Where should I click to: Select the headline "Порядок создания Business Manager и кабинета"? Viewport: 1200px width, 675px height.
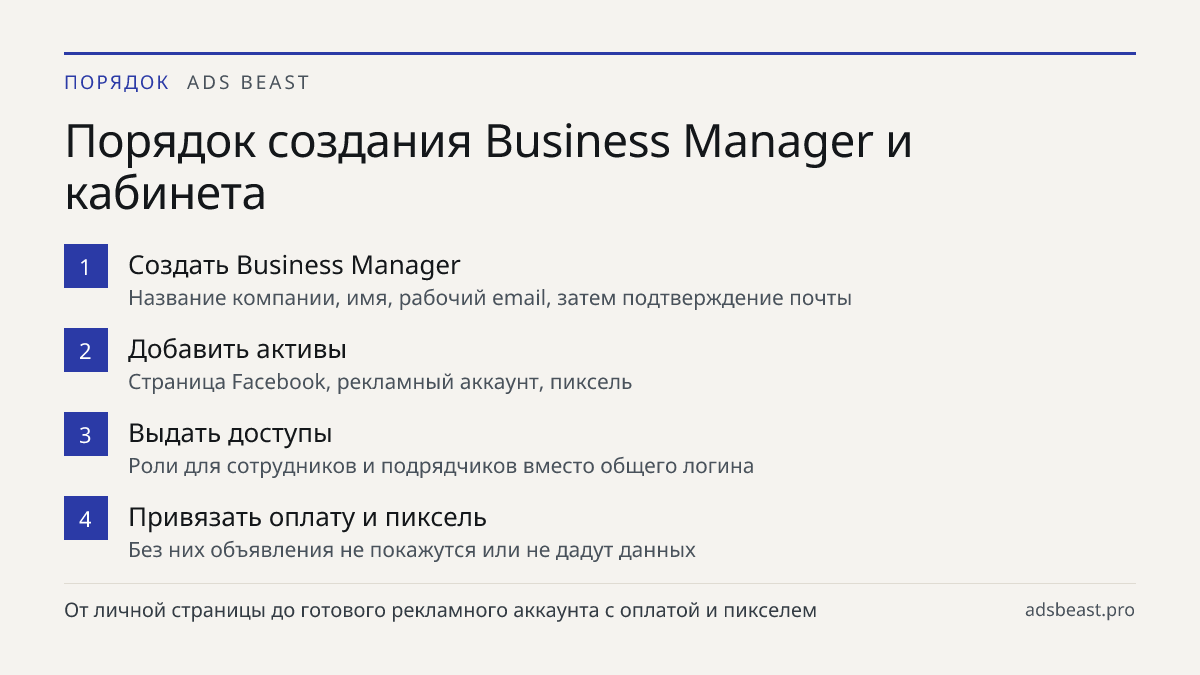(489, 168)
